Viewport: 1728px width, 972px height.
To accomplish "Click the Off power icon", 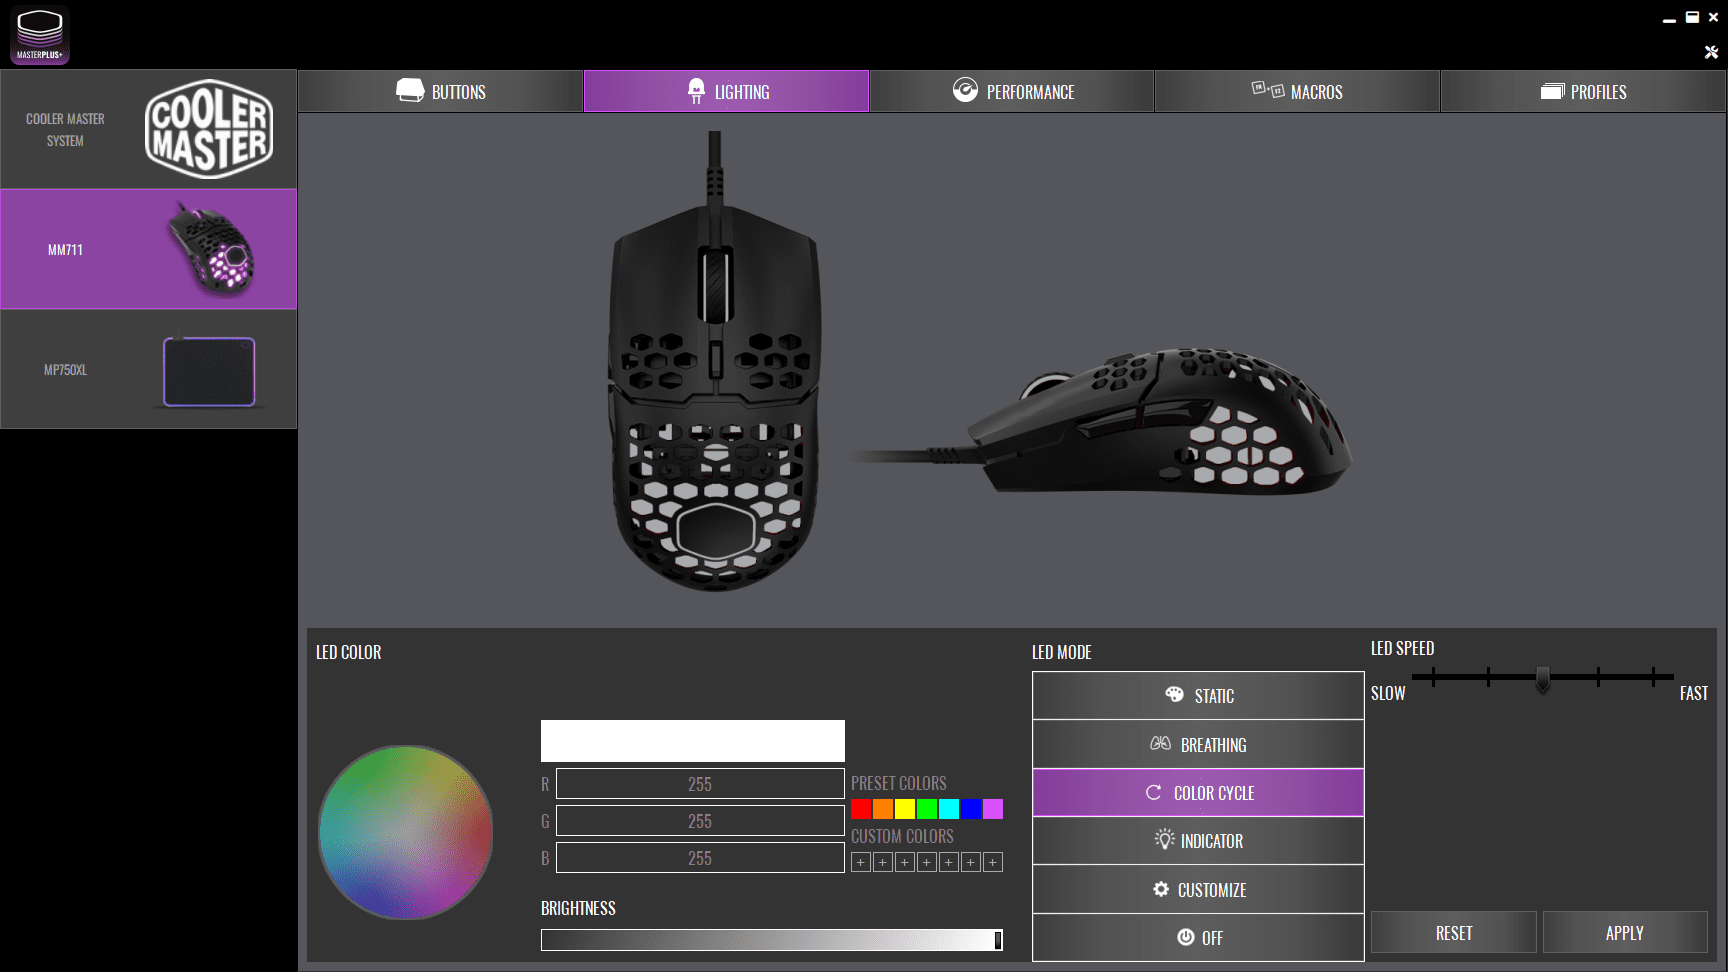I will [1186, 937].
